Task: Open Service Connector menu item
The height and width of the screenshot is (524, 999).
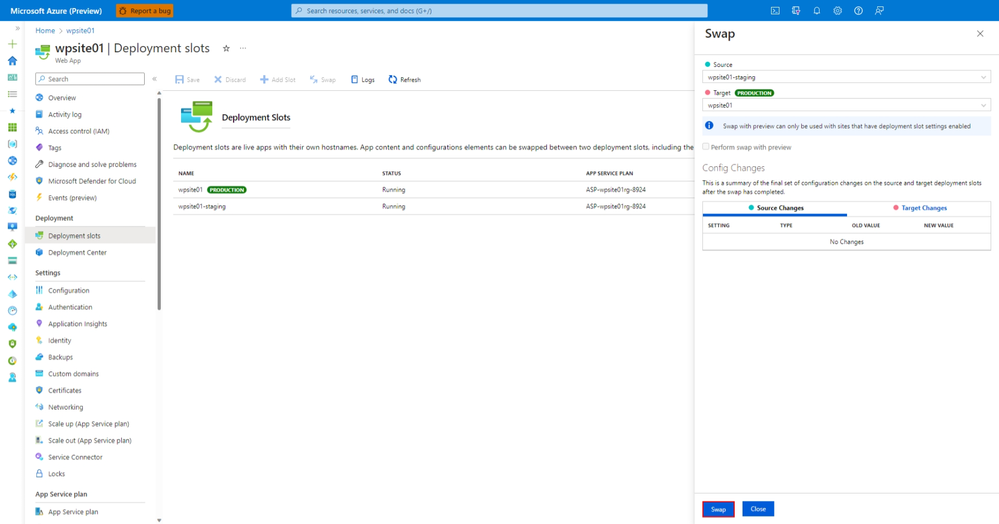Action: (x=75, y=457)
